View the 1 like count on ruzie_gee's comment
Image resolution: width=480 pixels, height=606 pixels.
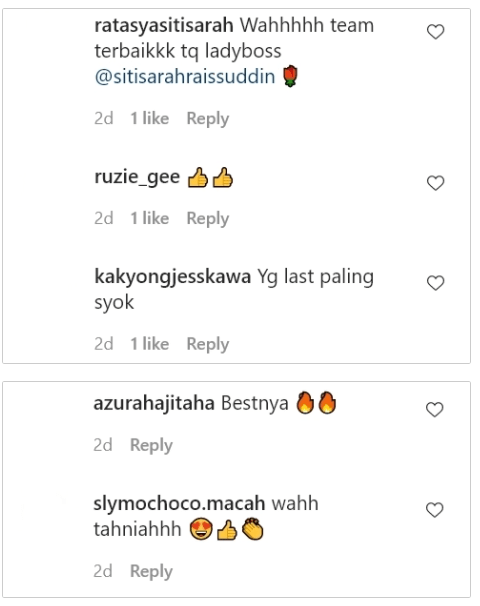point(150,218)
